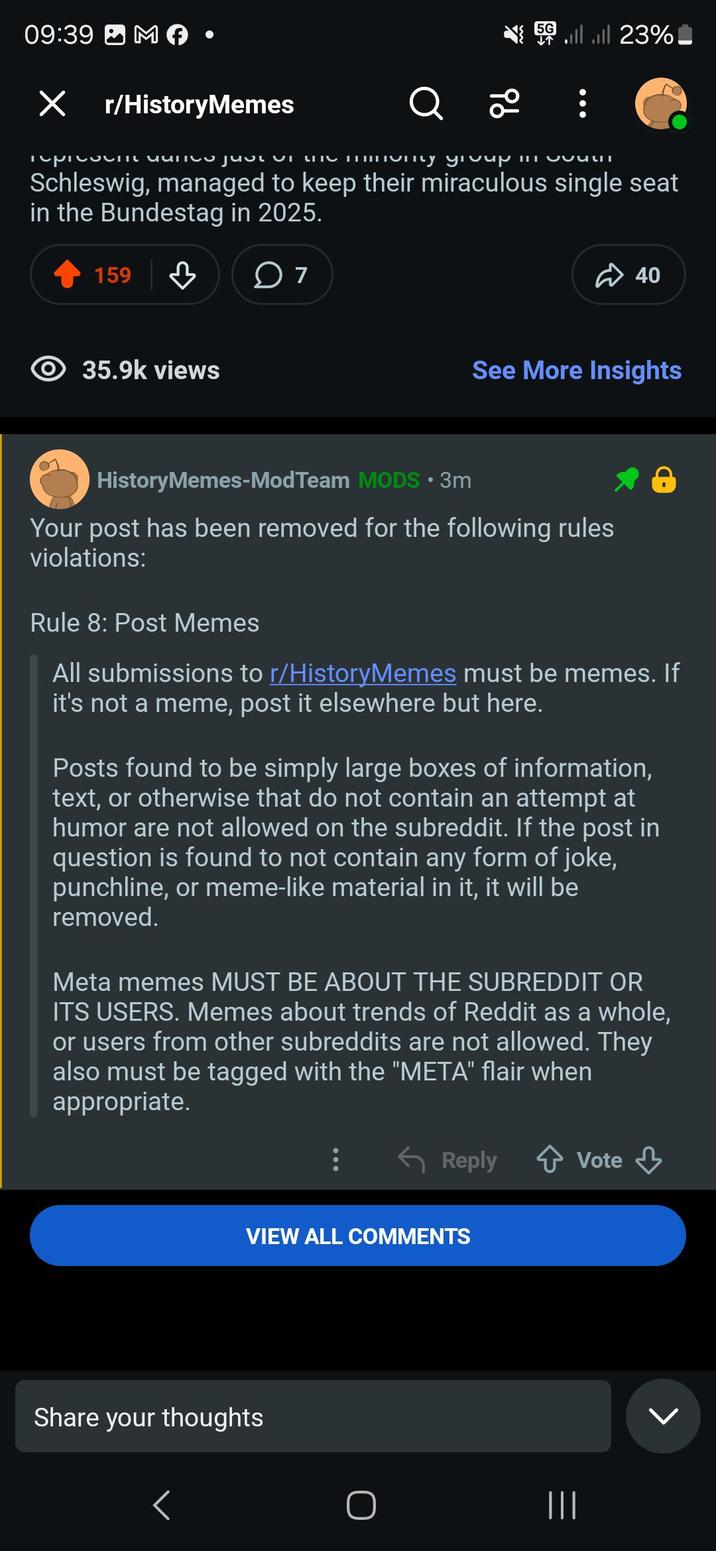Screen dimensions: 716x1551
Task: Reply to the ModTeam comment
Action: [447, 1160]
